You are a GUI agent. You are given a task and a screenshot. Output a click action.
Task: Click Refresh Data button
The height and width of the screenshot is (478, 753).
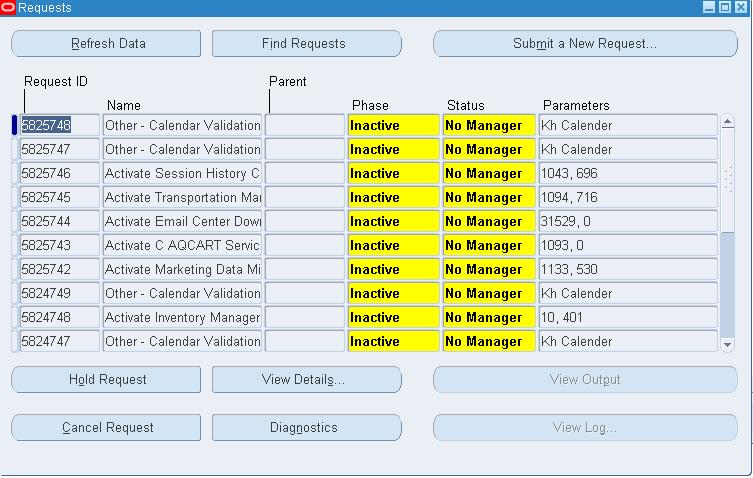coord(106,44)
